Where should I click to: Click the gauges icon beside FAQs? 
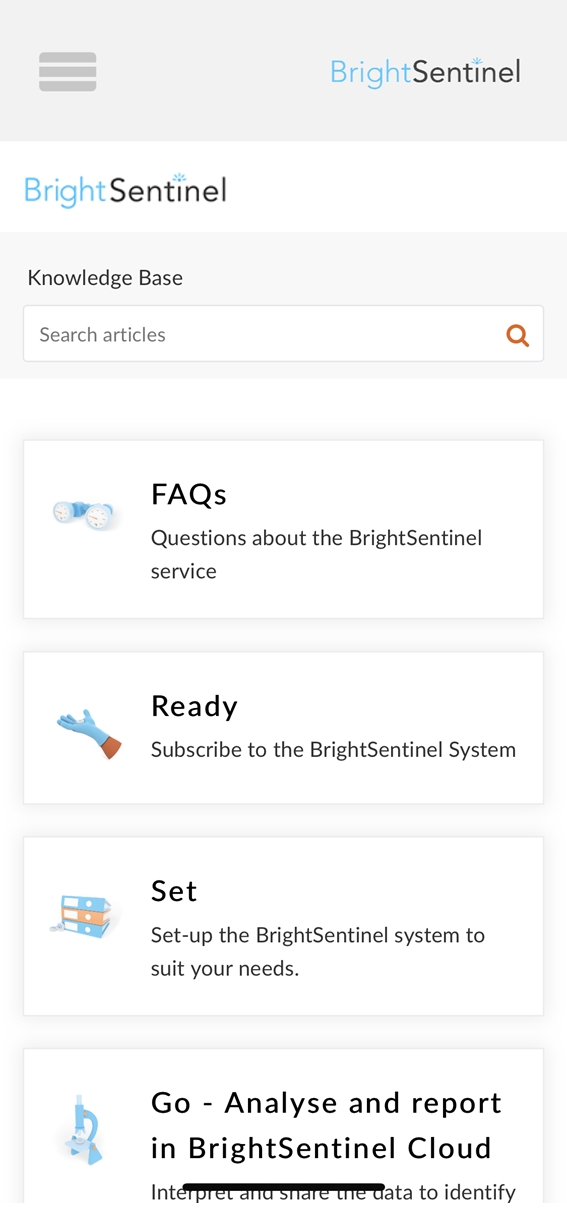tap(85, 515)
